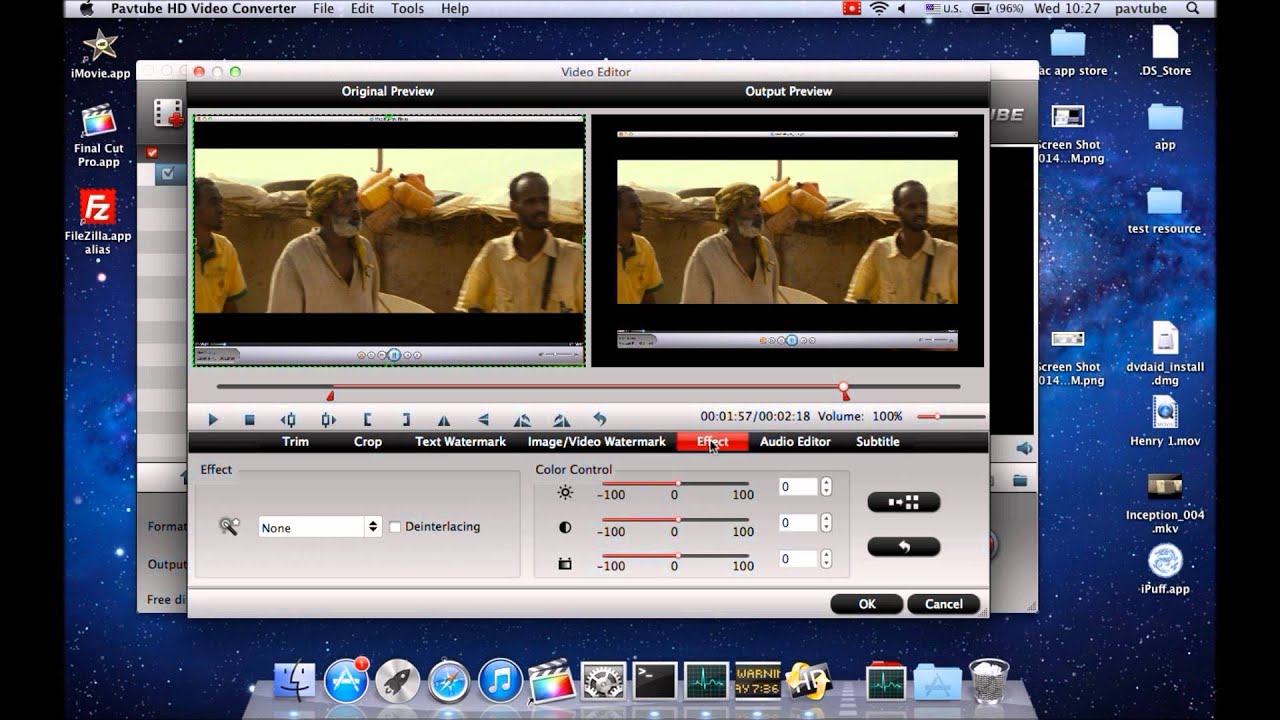Select the iMovie.app desktop icon
1280x720 pixels.
(100, 54)
